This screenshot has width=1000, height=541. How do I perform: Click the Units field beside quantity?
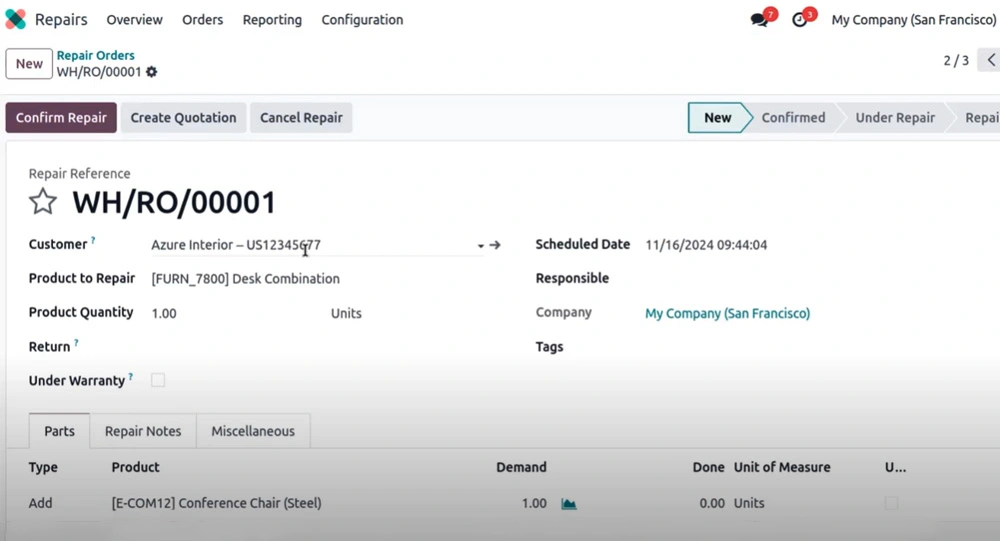[x=346, y=313]
